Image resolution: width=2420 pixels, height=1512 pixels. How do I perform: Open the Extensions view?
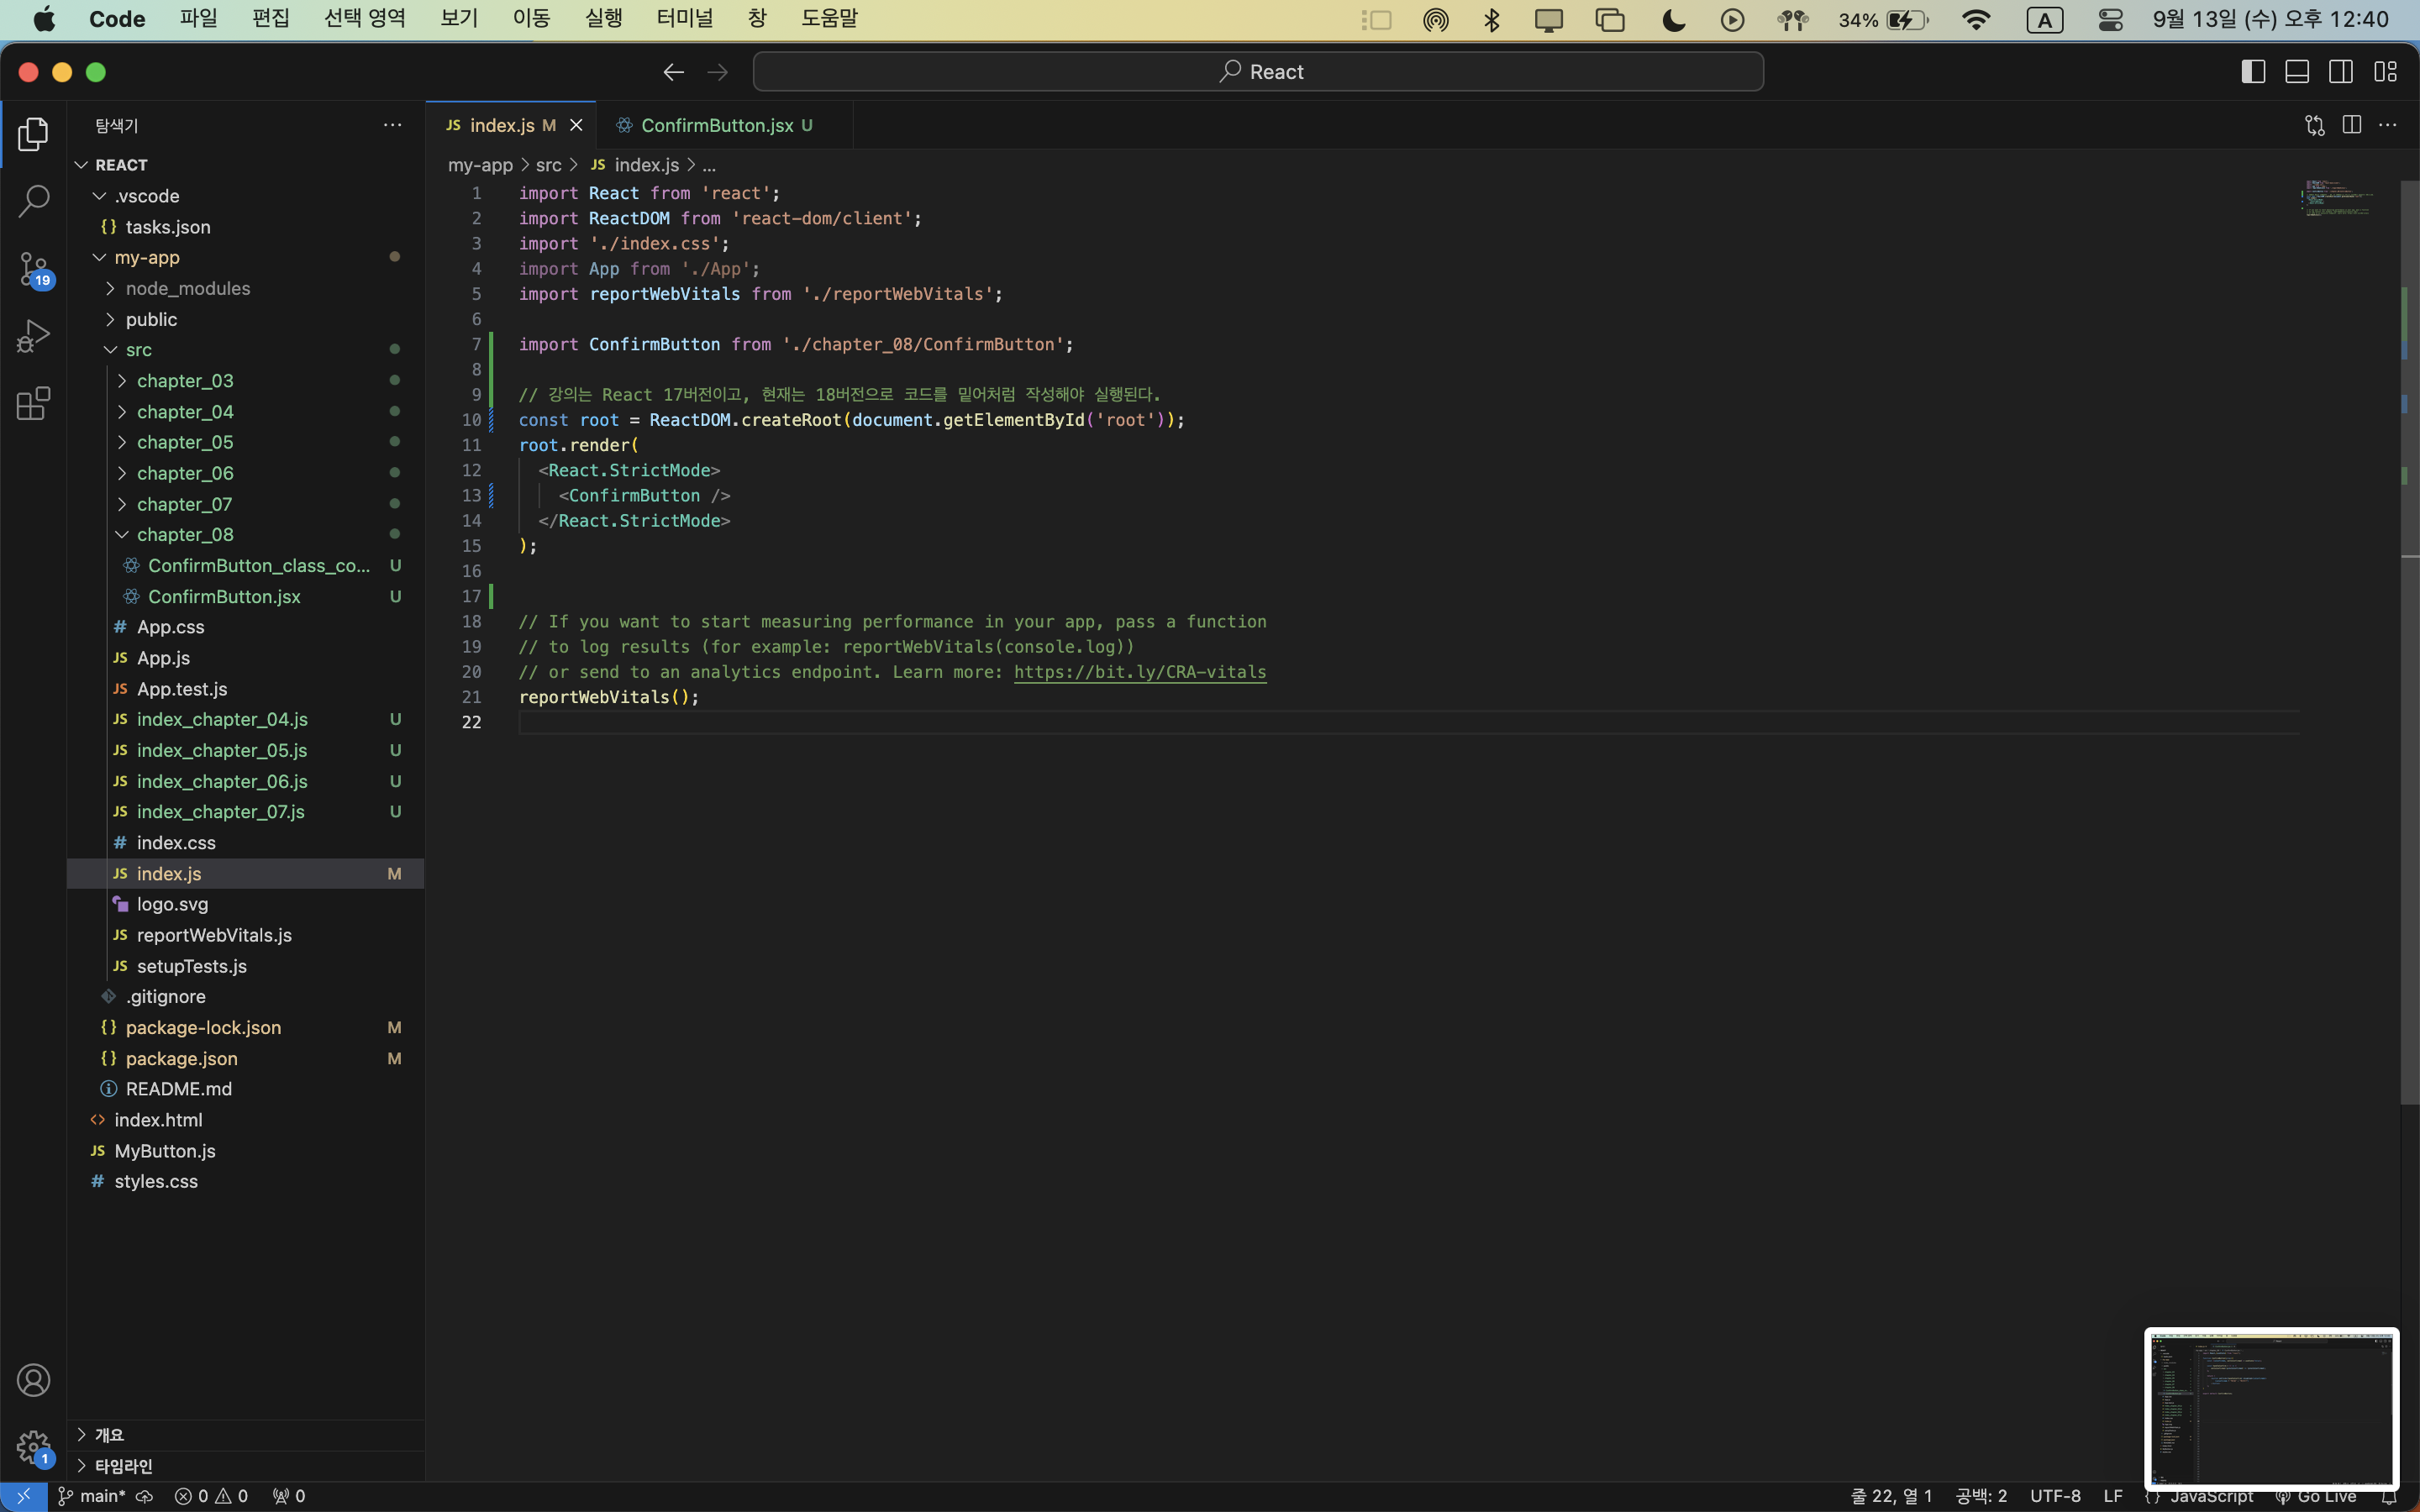point(33,403)
